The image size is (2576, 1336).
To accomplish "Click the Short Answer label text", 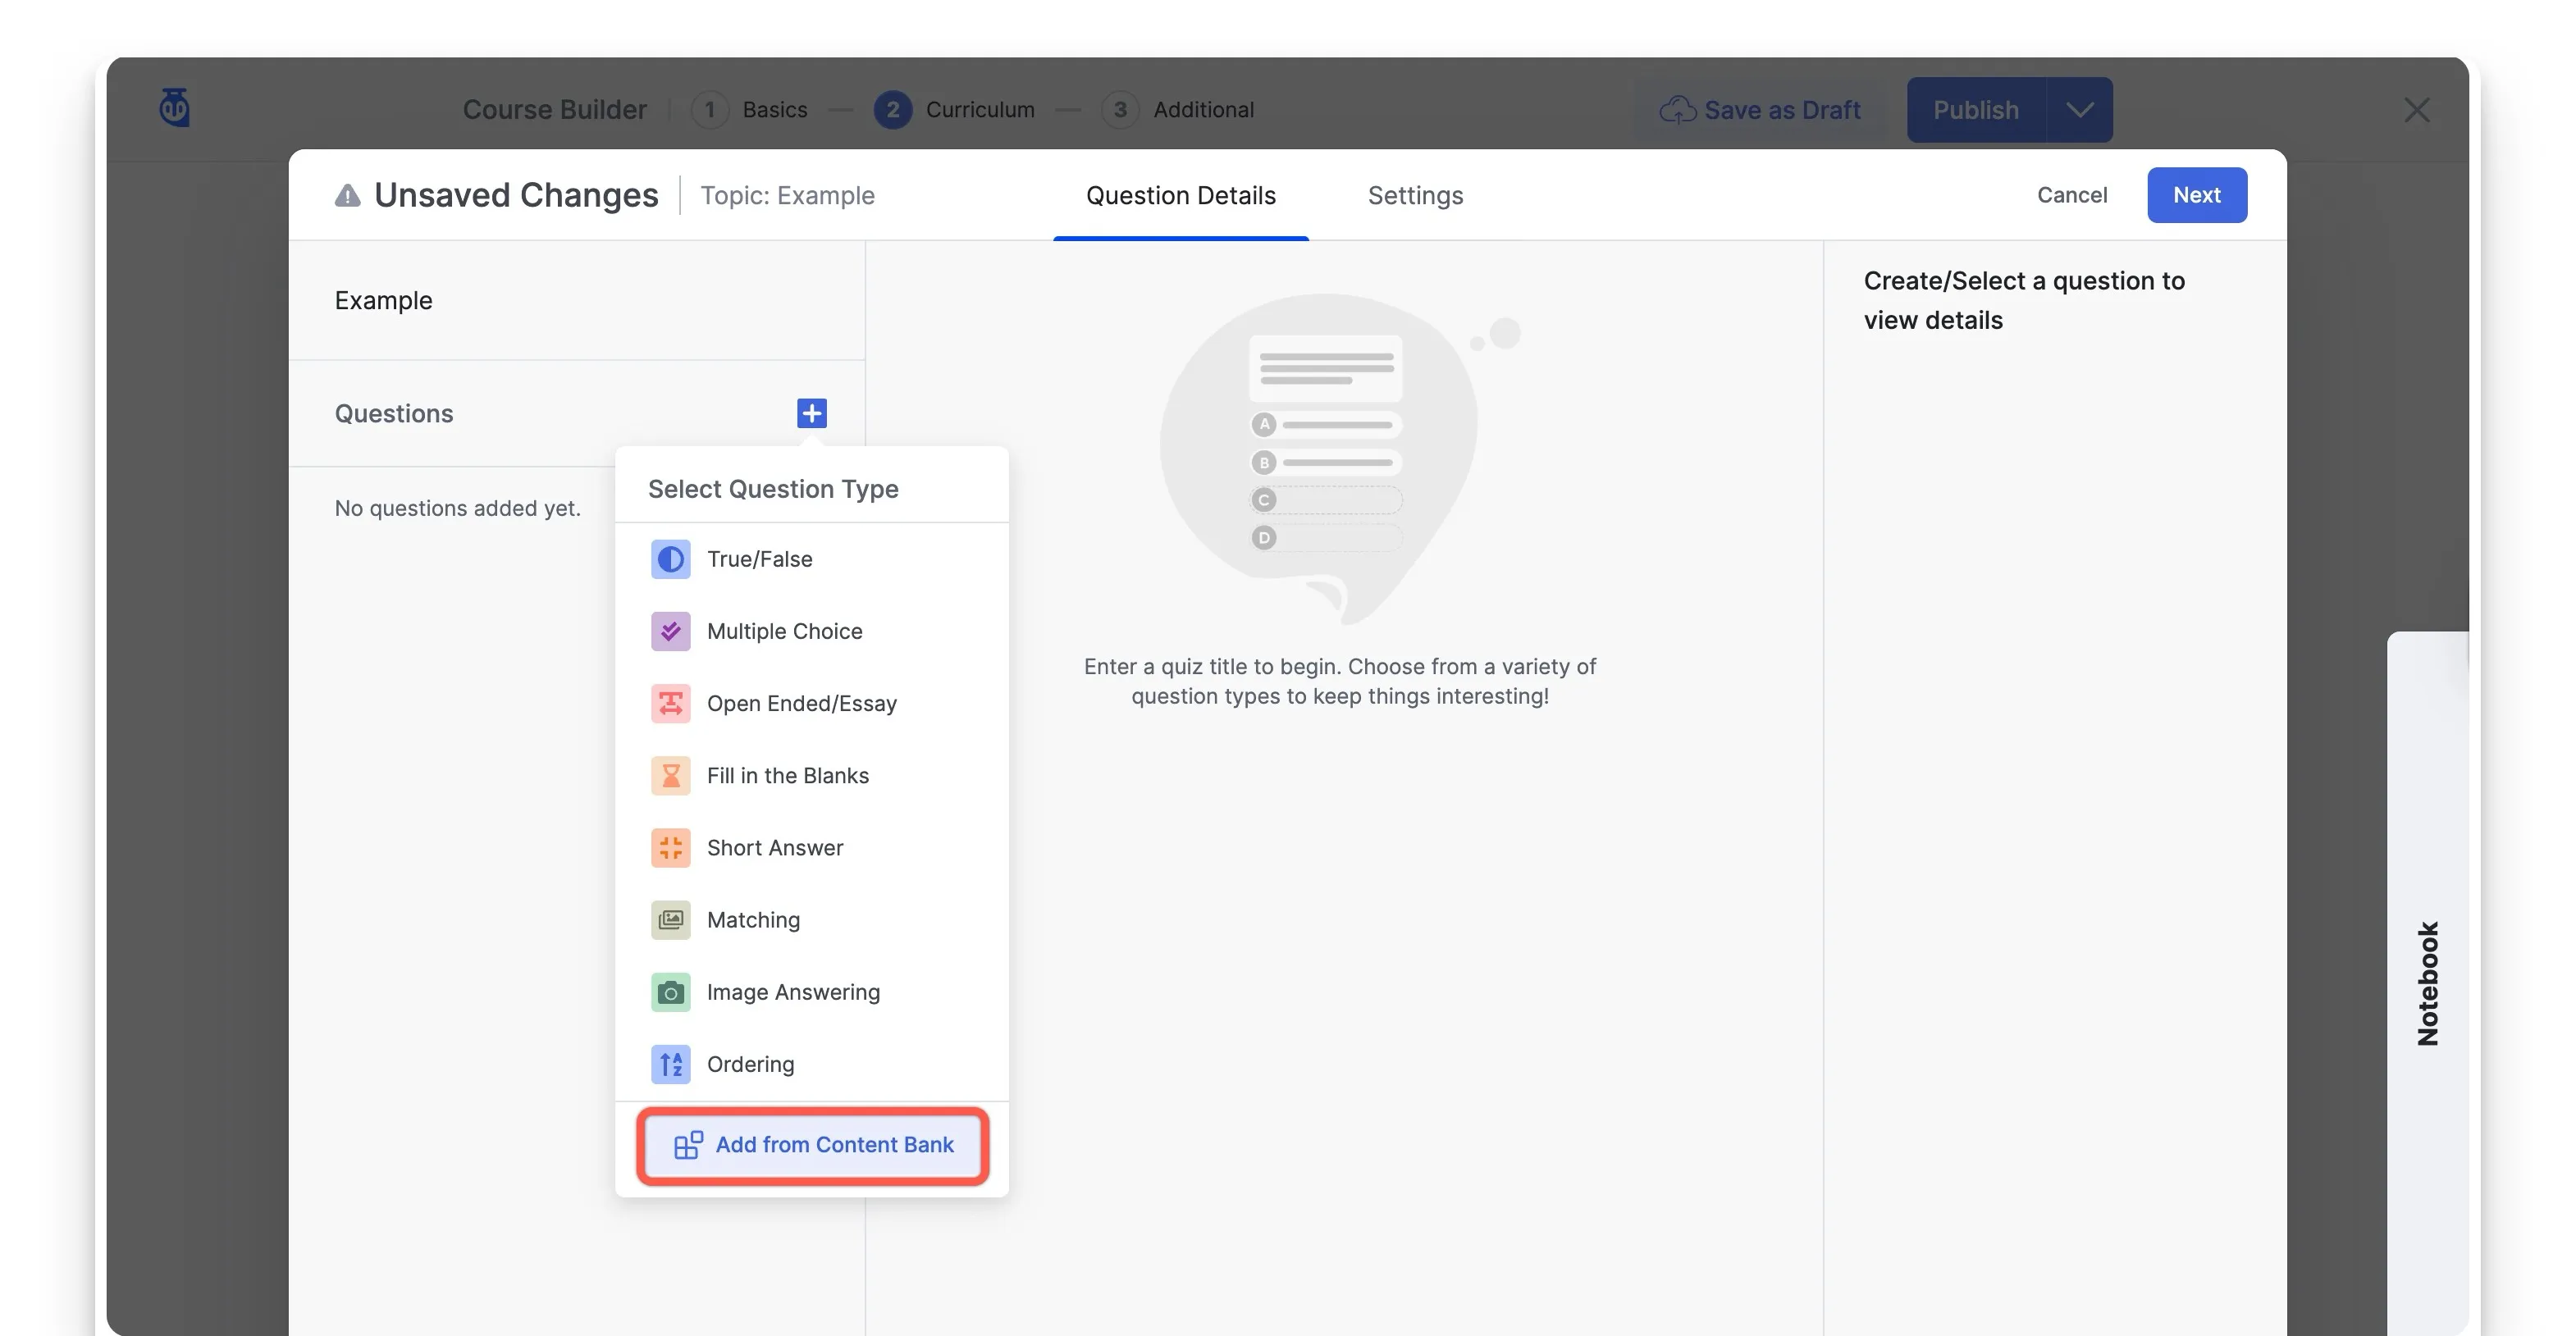I will click(774, 847).
